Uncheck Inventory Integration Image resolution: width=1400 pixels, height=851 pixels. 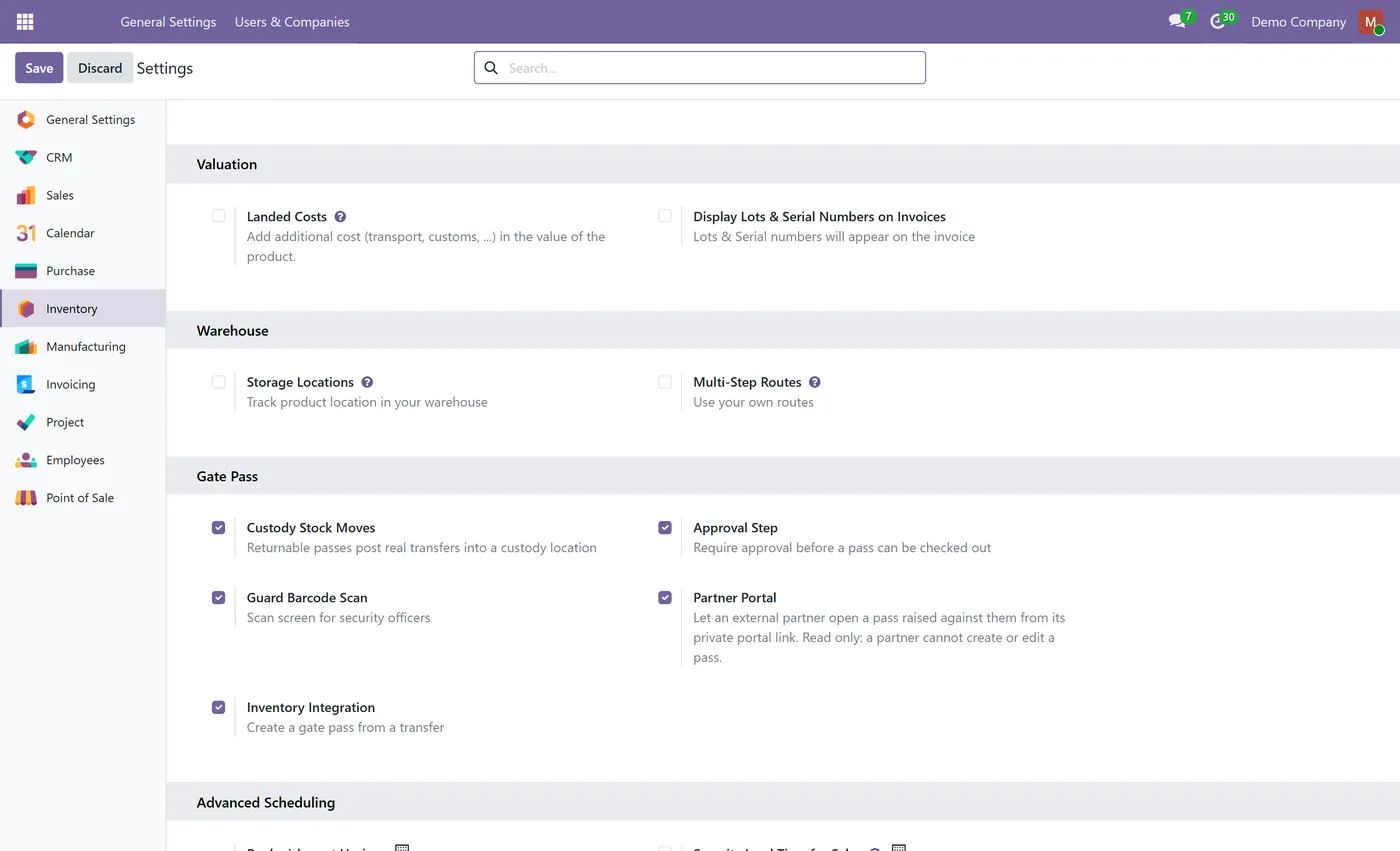218,707
